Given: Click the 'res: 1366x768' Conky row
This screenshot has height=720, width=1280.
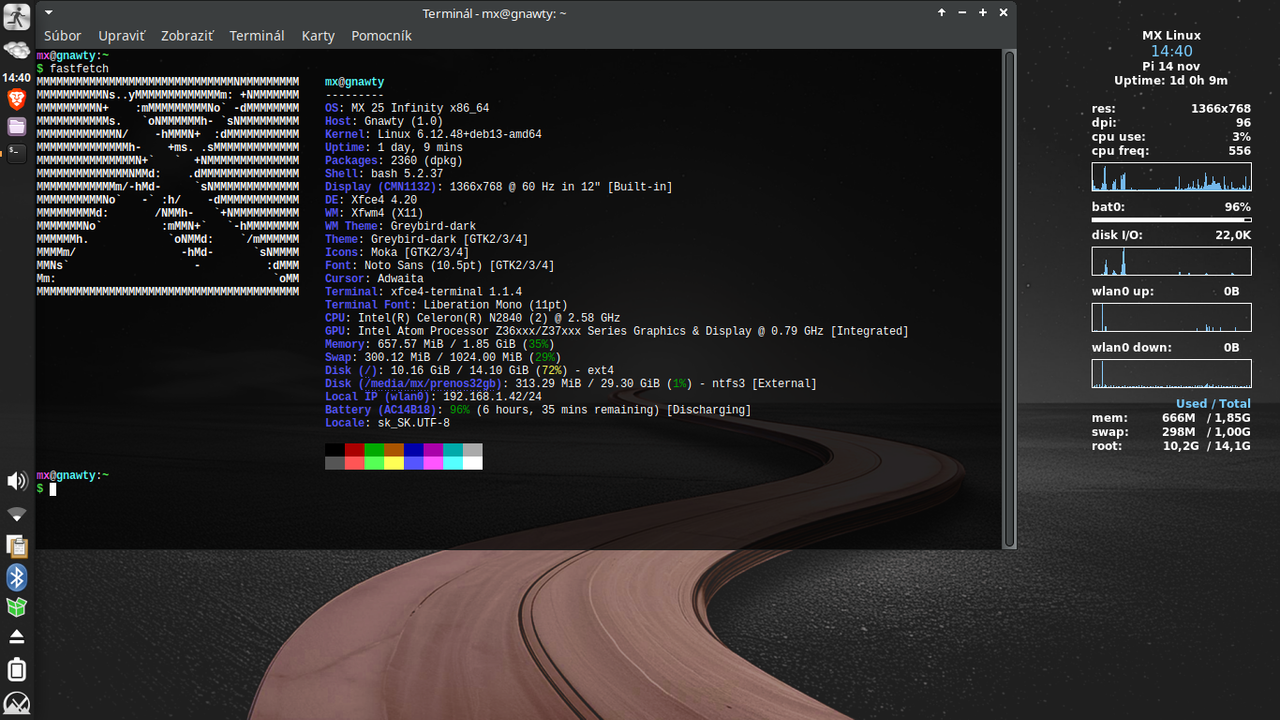Looking at the screenshot, I should coord(1171,109).
